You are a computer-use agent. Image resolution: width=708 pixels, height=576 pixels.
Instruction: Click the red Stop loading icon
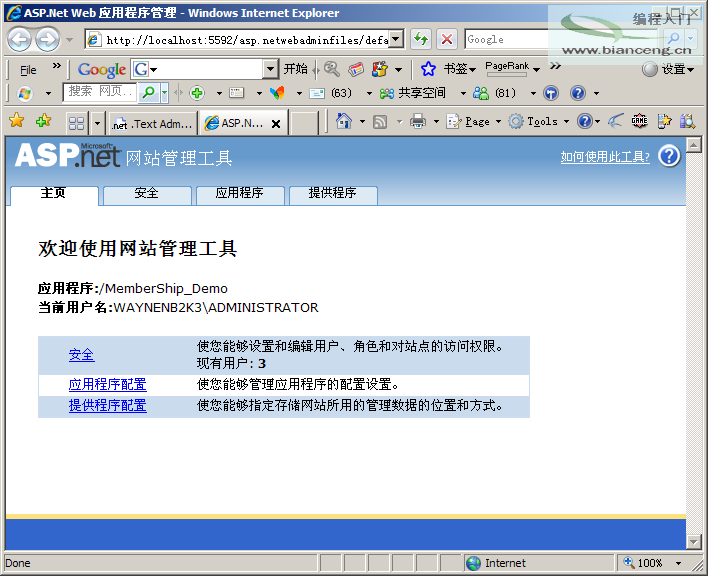tap(447, 39)
